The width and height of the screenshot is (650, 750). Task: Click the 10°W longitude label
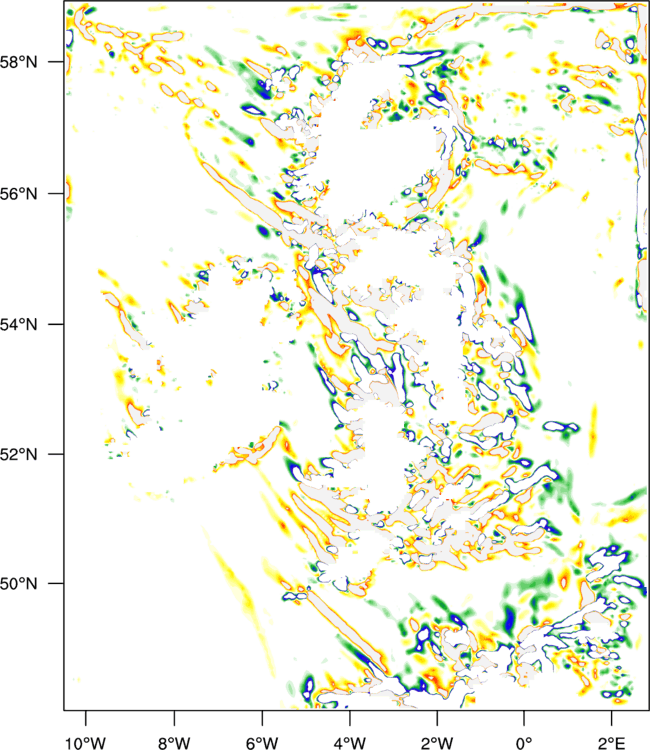tap(86, 743)
